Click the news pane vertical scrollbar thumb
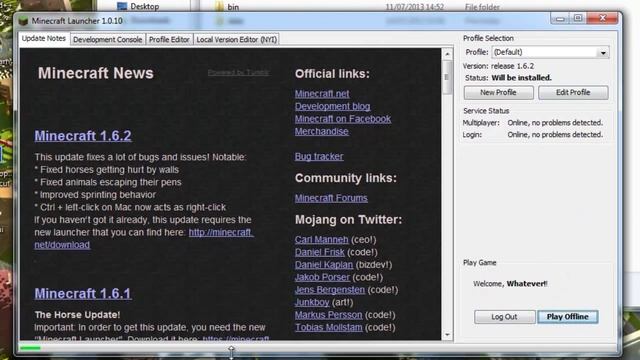640x360 pixels. pos(447,77)
